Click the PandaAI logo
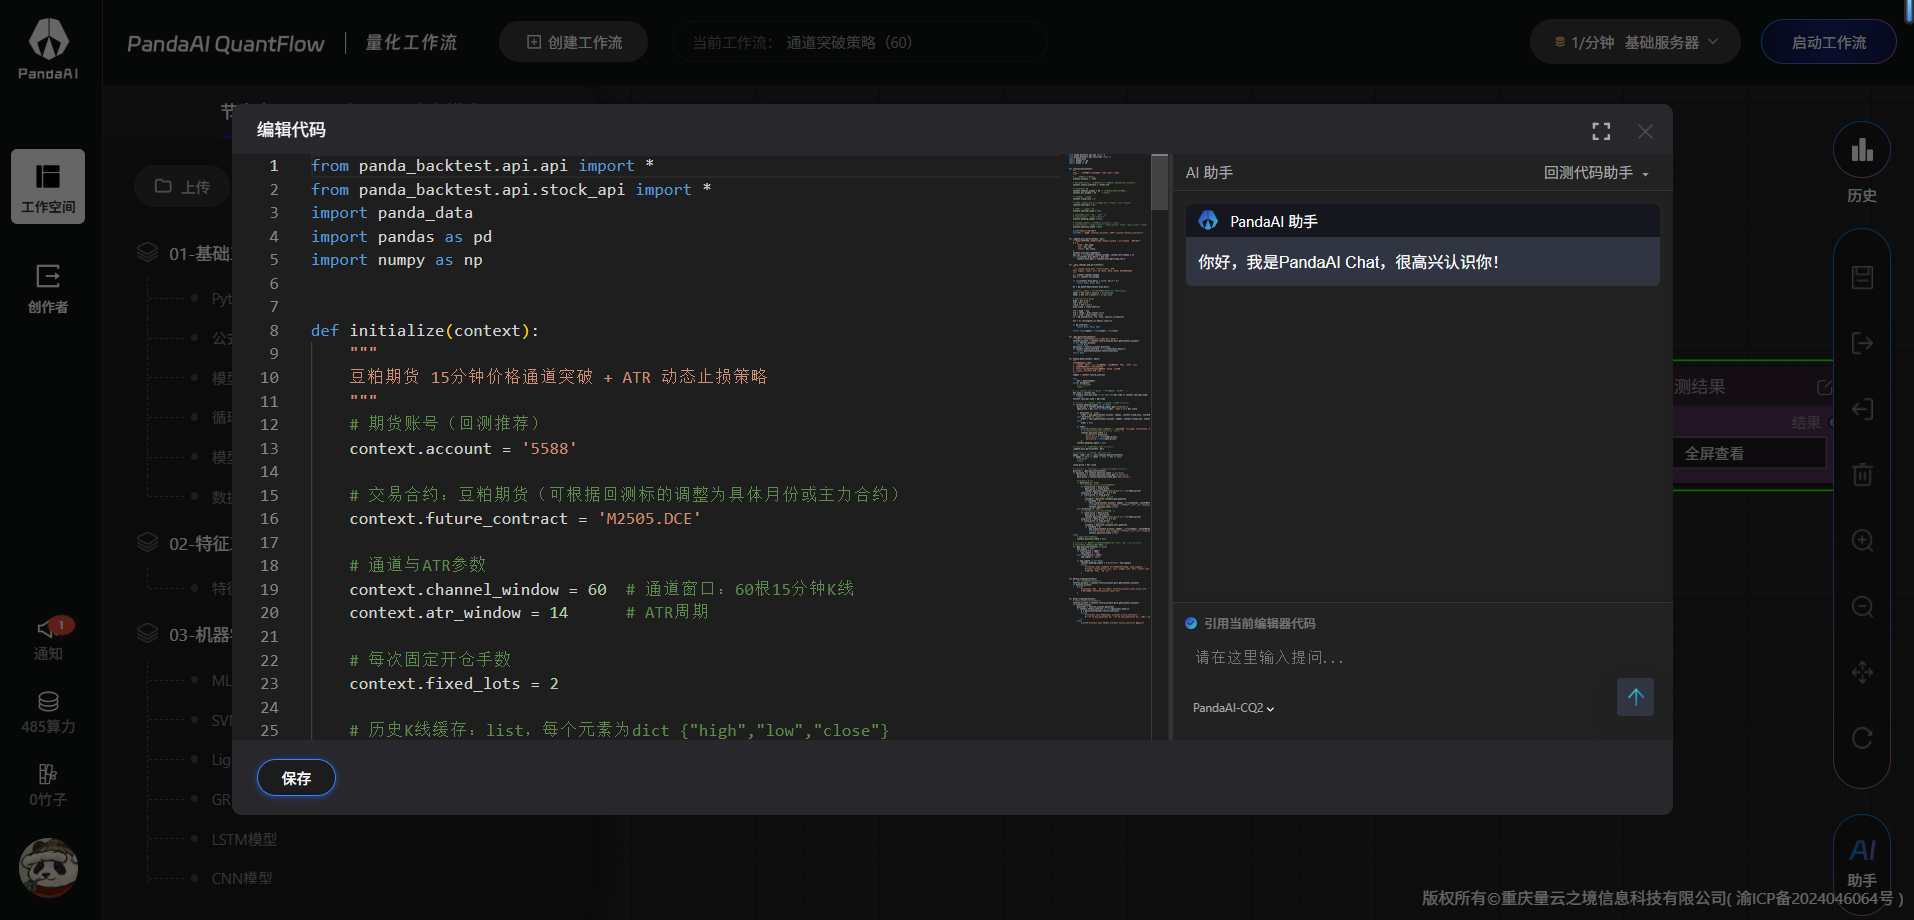The width and height of the screenshot is (1914, 920). (48, 49)
